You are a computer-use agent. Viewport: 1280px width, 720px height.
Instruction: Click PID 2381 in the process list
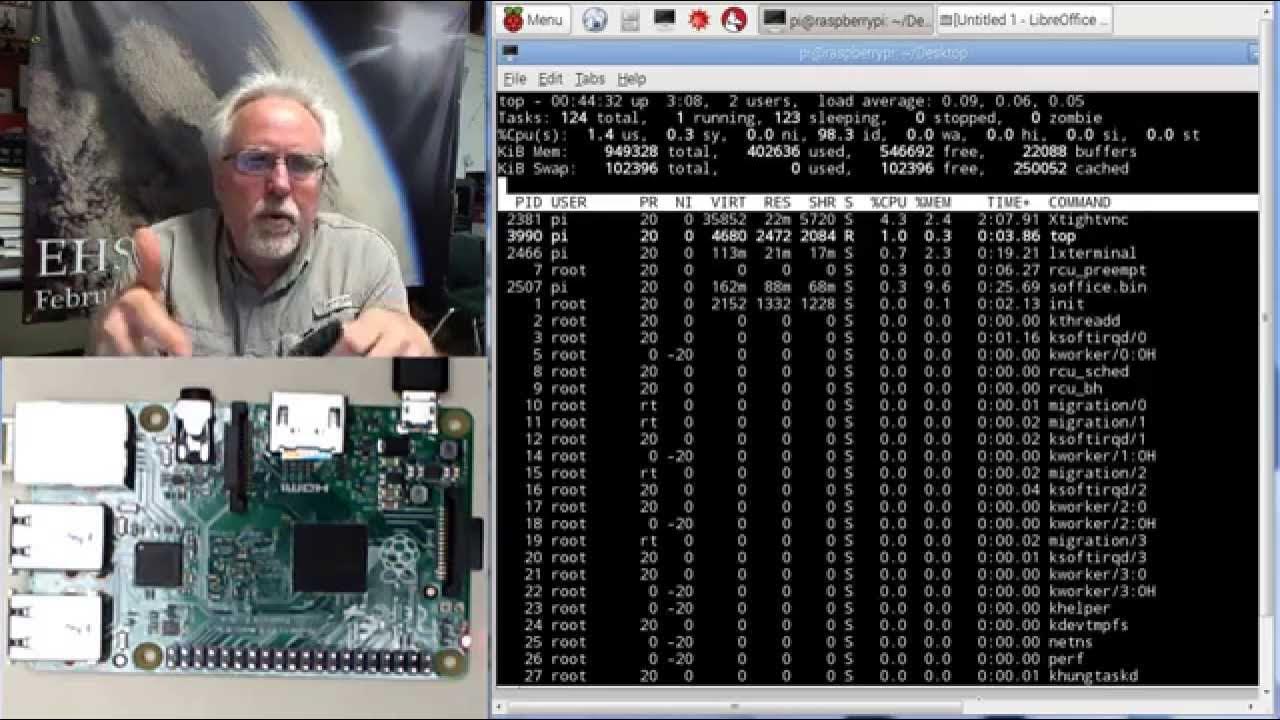(x=524, y=219)
